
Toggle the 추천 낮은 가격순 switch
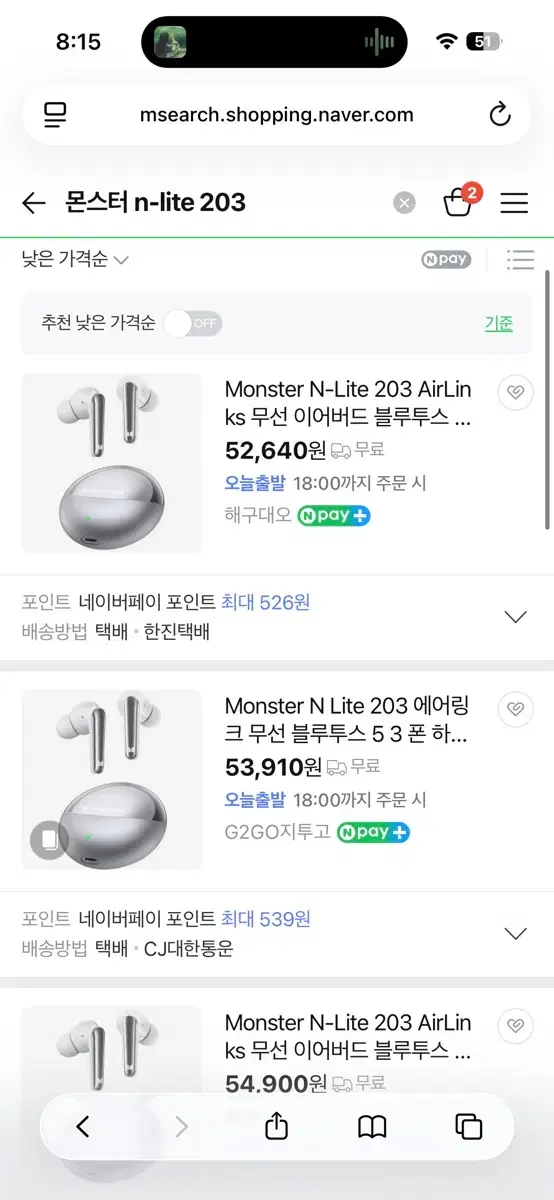pos(193,323)
